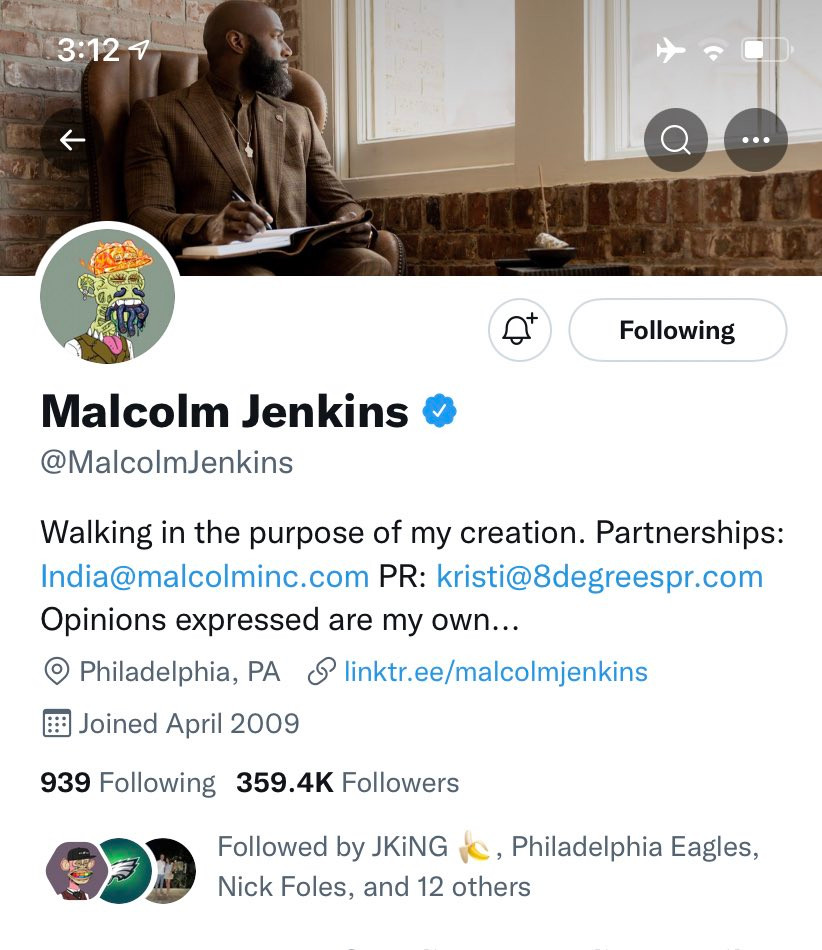Tap Philadelphia Eagles follower avatar
The width and height of the screenshot is (822, 950).
pos(124,871)
